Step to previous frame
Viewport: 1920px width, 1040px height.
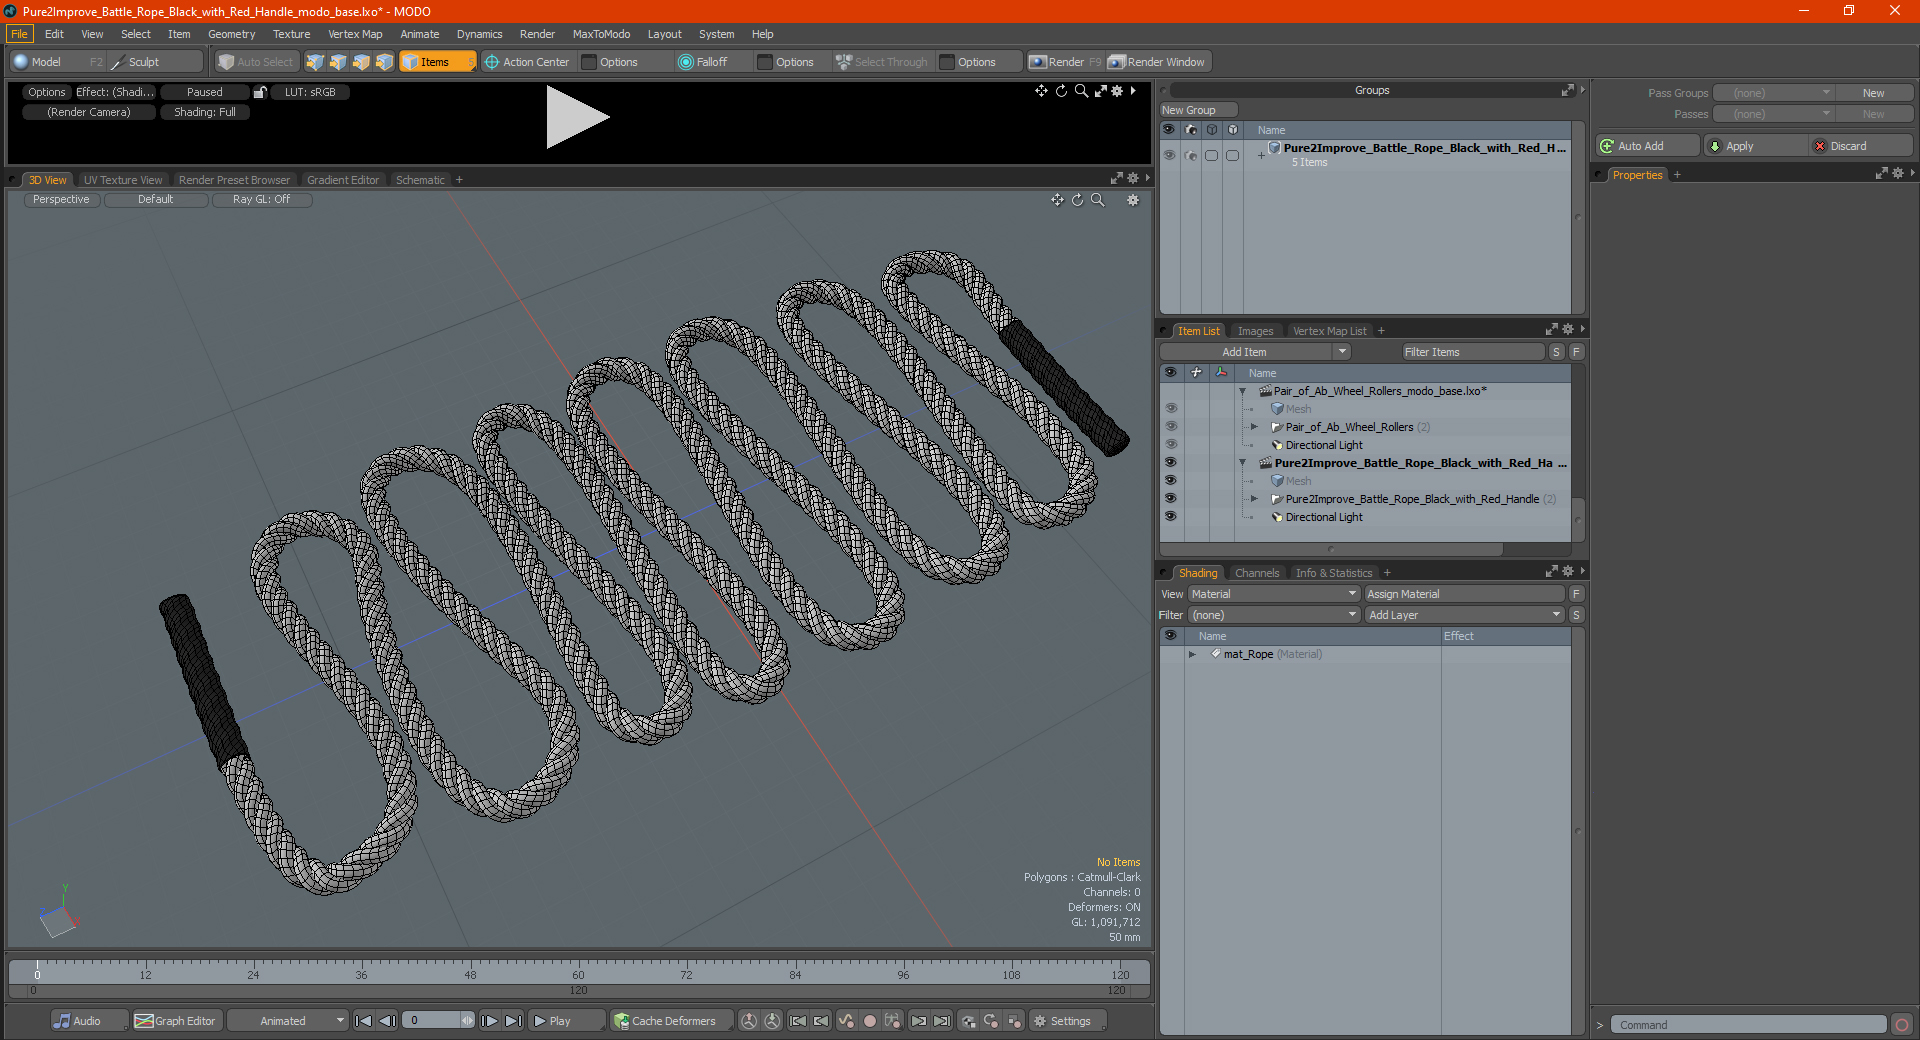[388, 1021]
